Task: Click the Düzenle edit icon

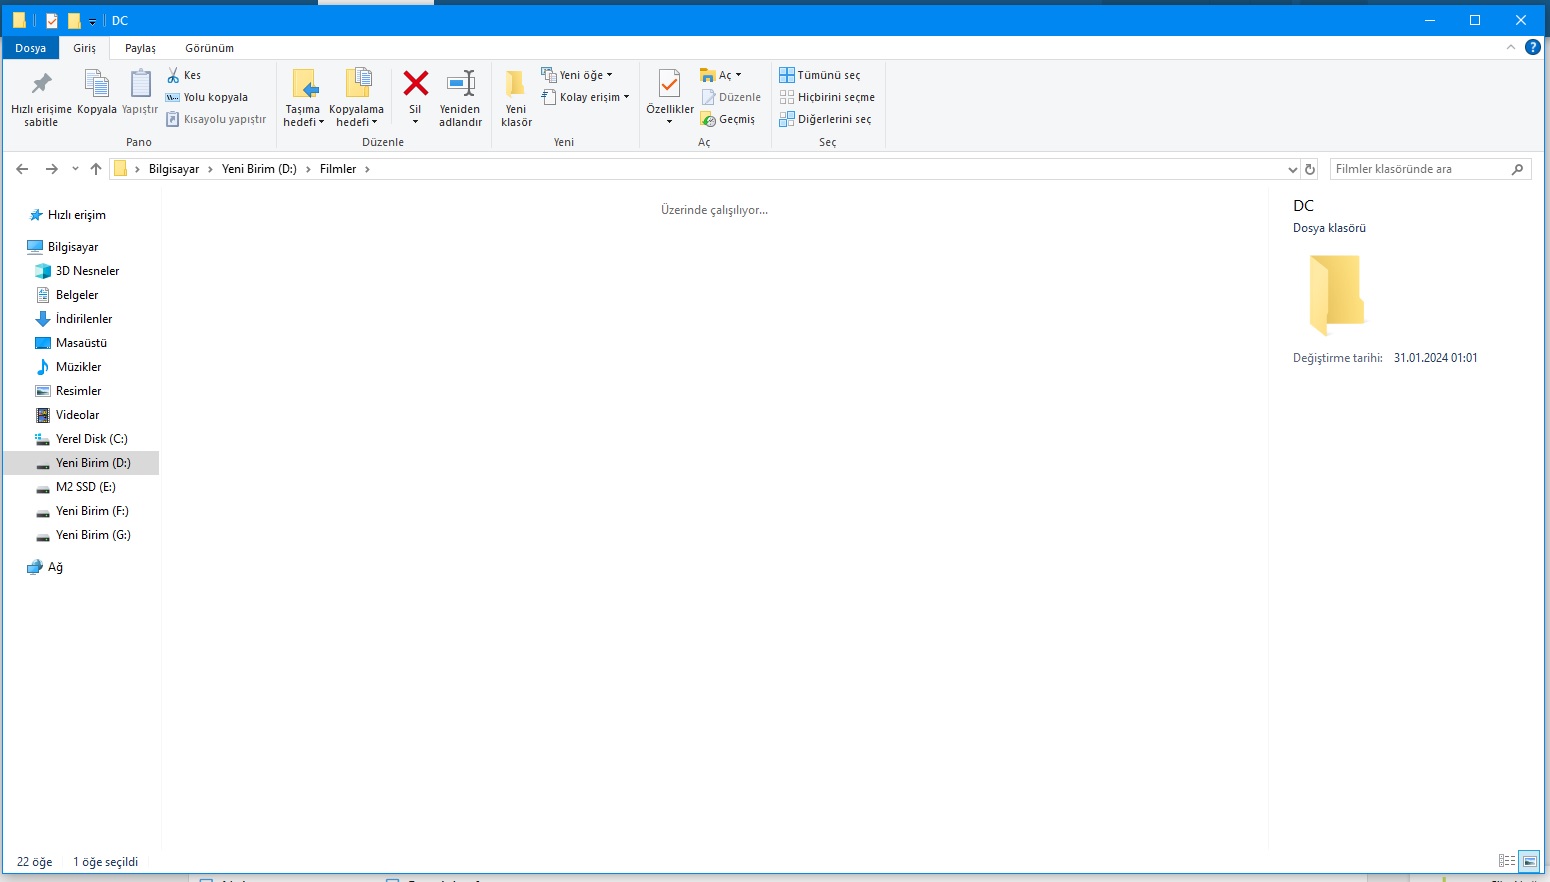Action: 708,97
